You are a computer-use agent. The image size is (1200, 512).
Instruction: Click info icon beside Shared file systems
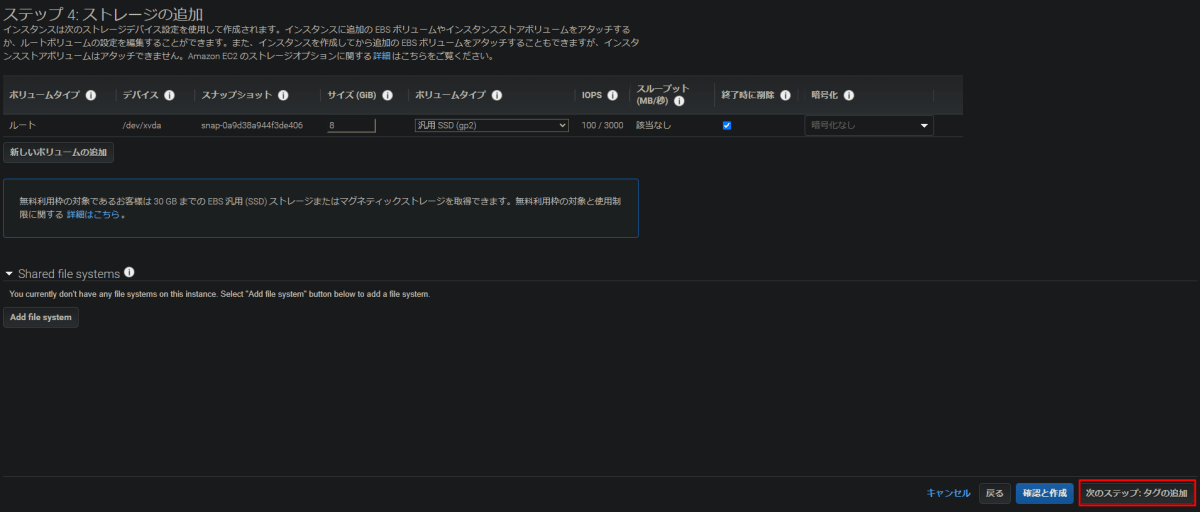pos(129,272)
